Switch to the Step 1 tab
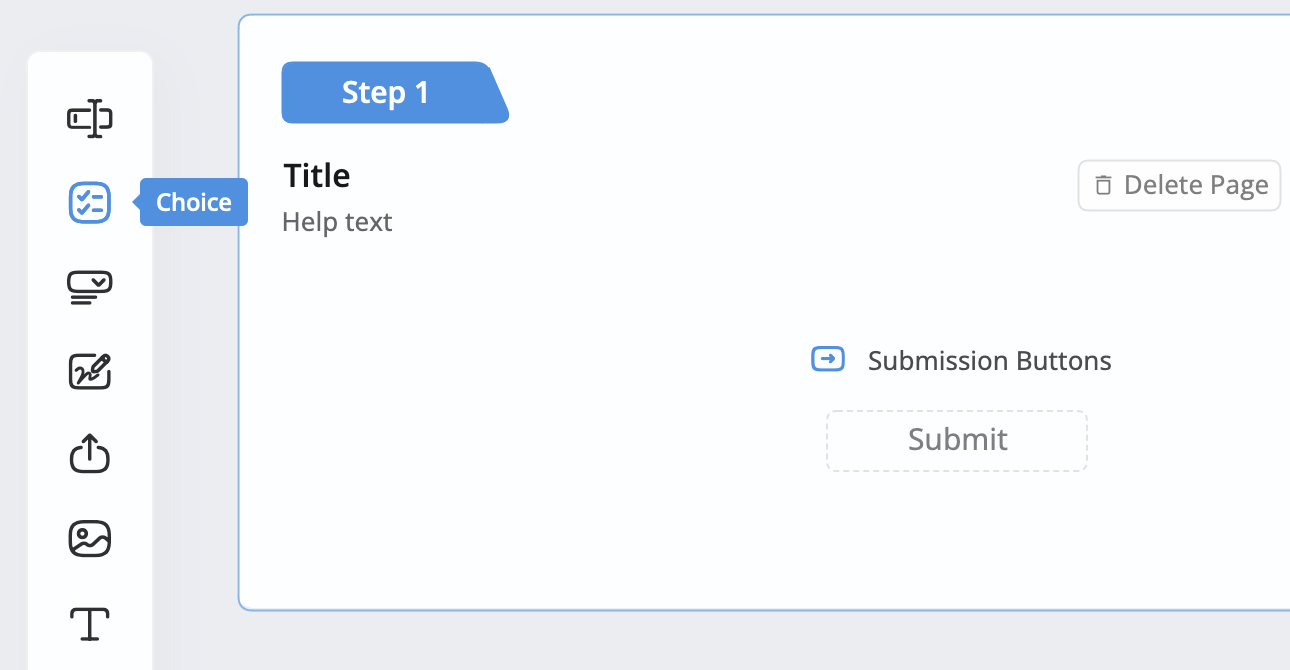This screenshot has width=1290, height=670. pyautogui.click(x=386, y=93)
